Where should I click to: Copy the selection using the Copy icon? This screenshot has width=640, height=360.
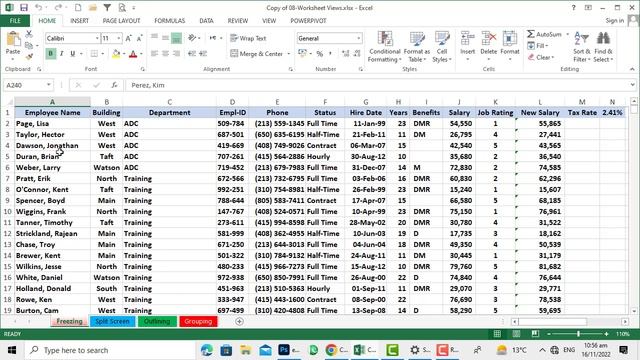coord(29,45)
